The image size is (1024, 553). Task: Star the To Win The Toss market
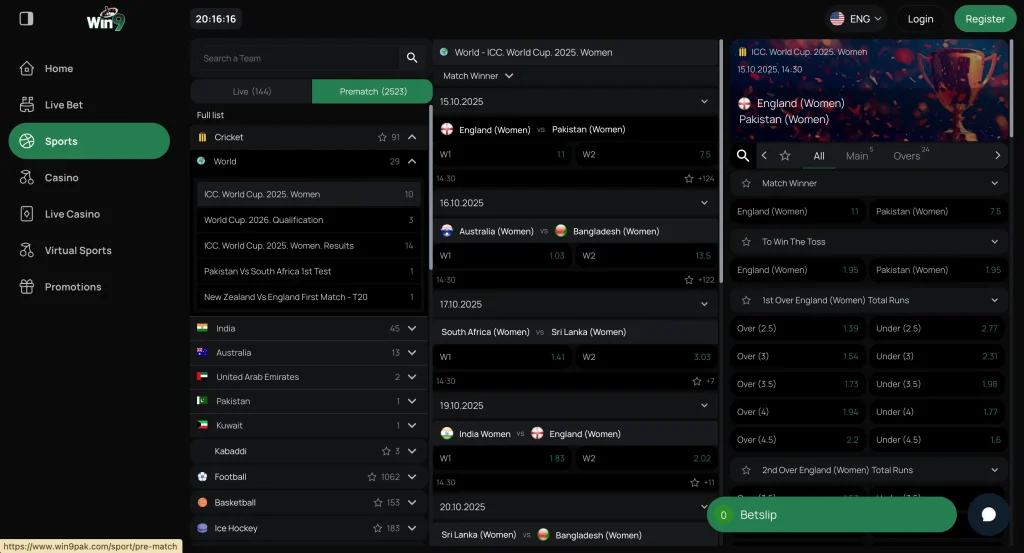[746, 242]
